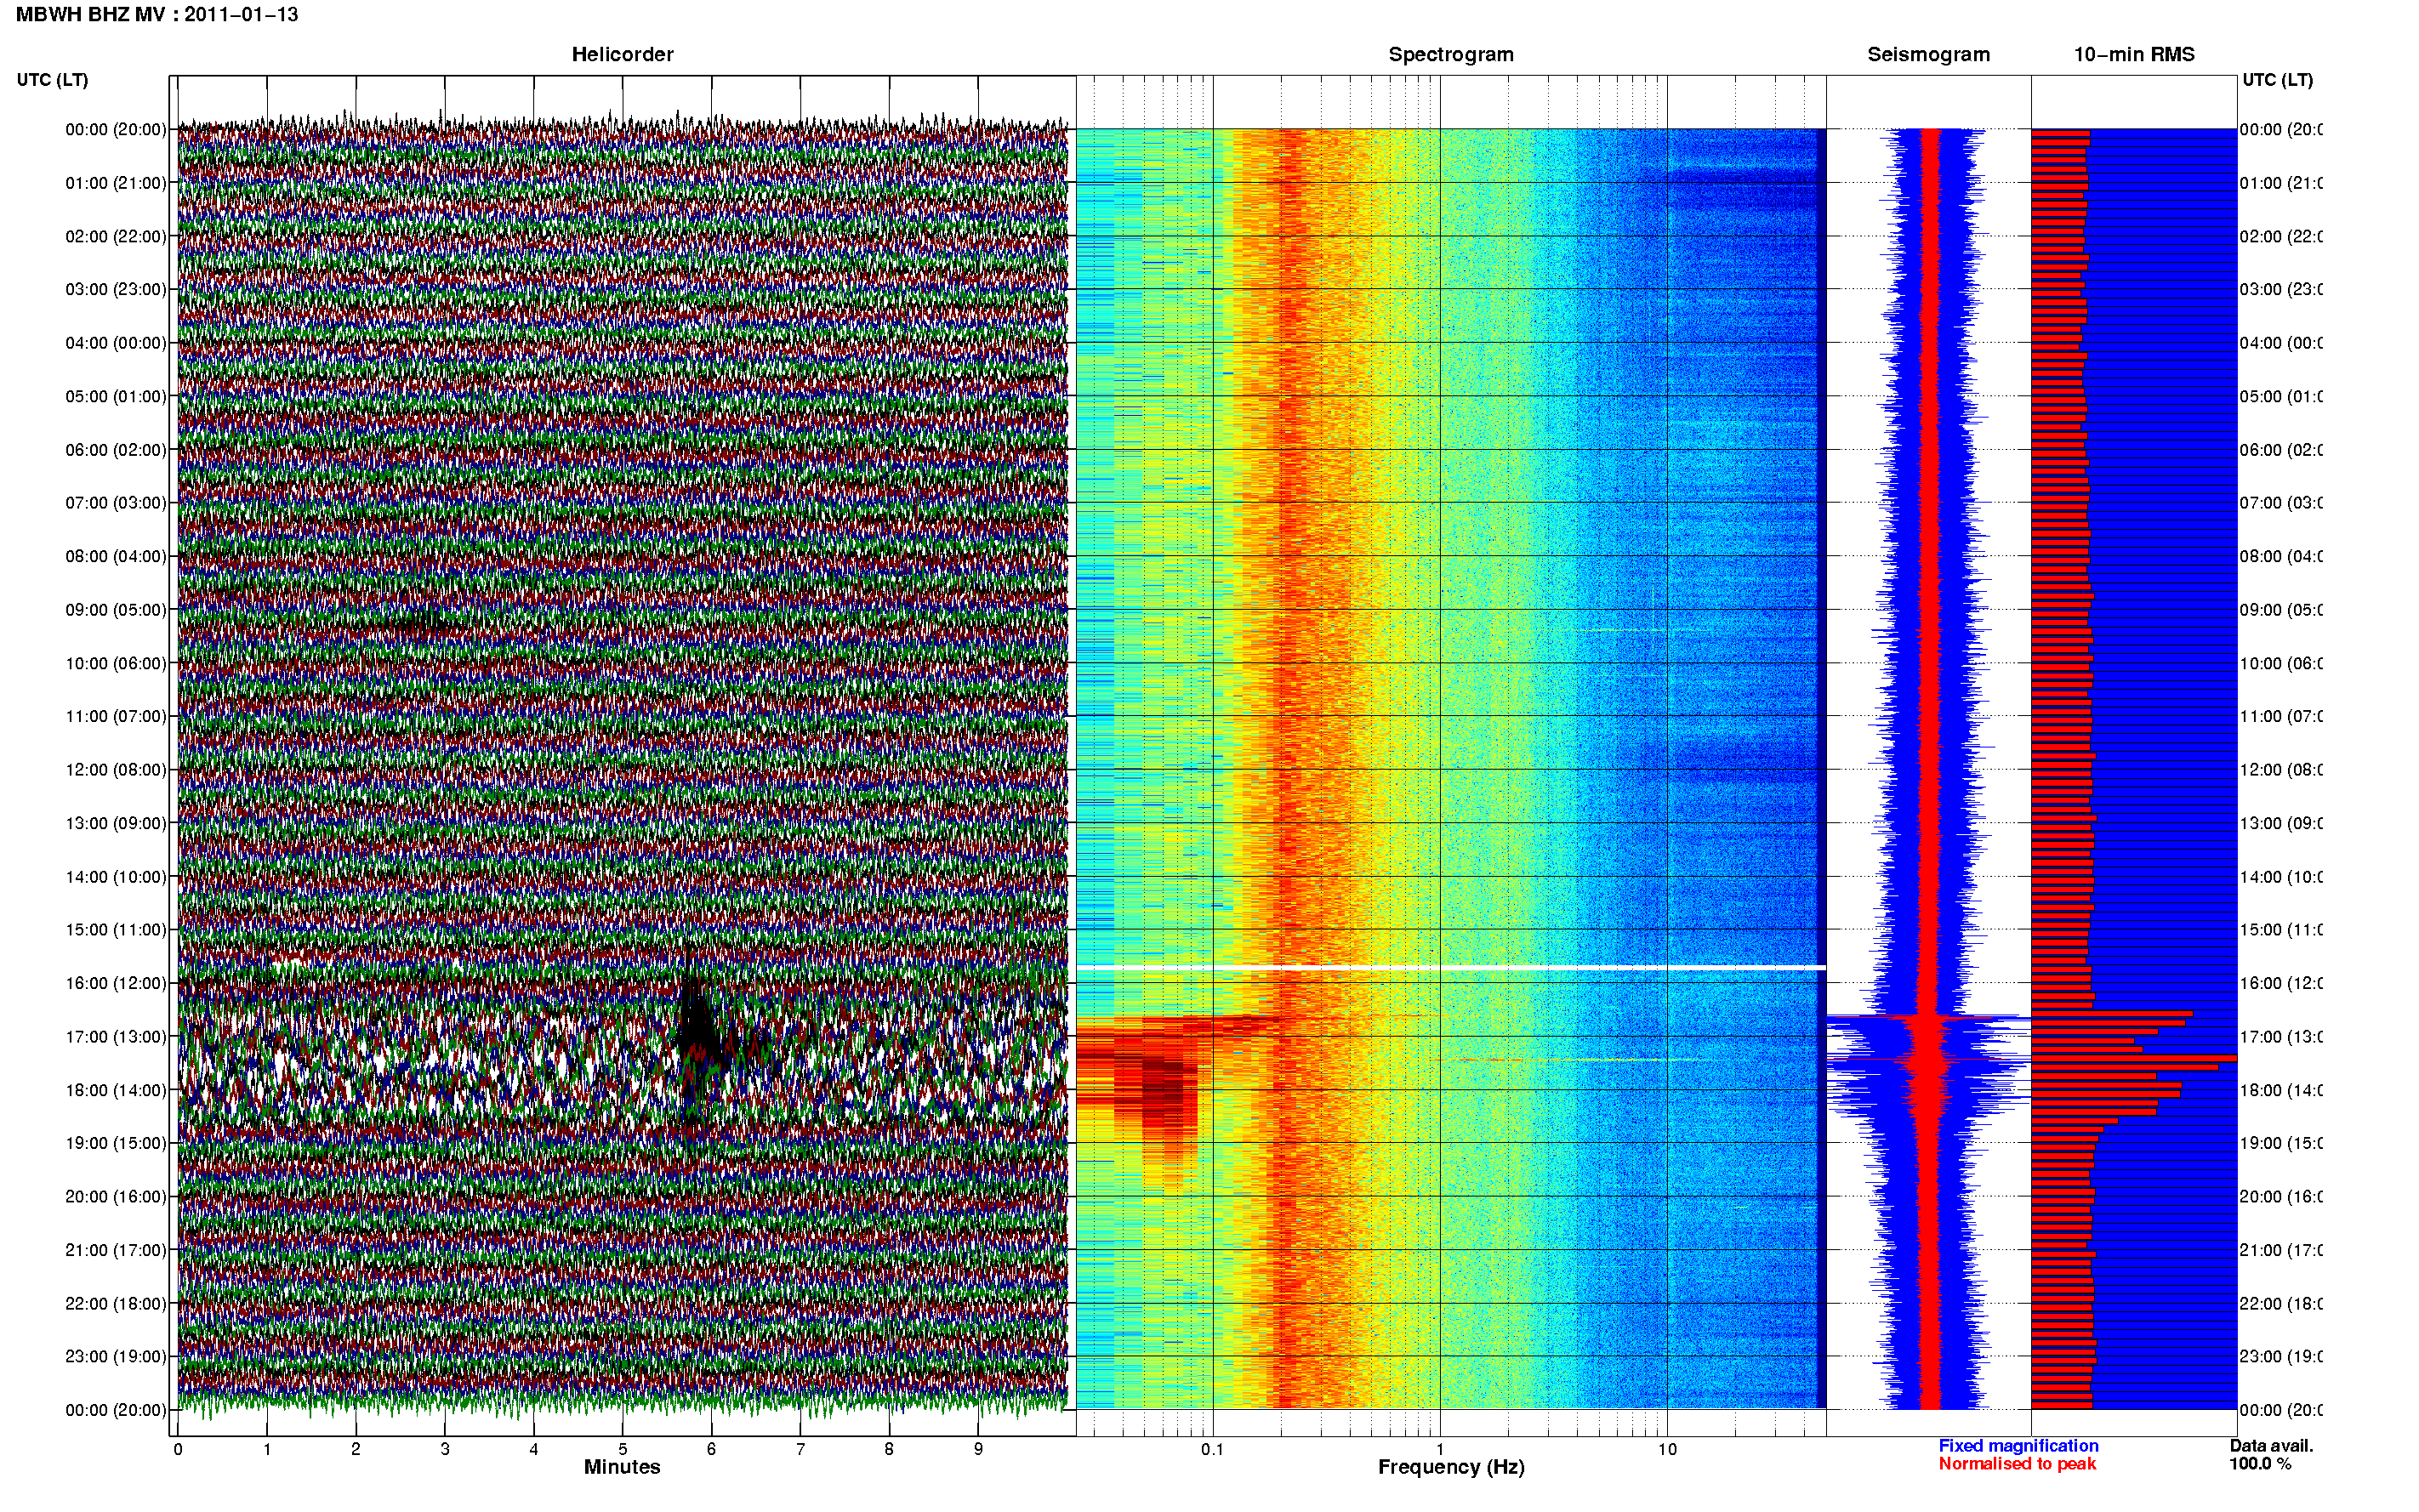This screenshot has width=2419, height=1512.
Task: Click the Minutes axis label under helicorder
Action: (622, 1467)
